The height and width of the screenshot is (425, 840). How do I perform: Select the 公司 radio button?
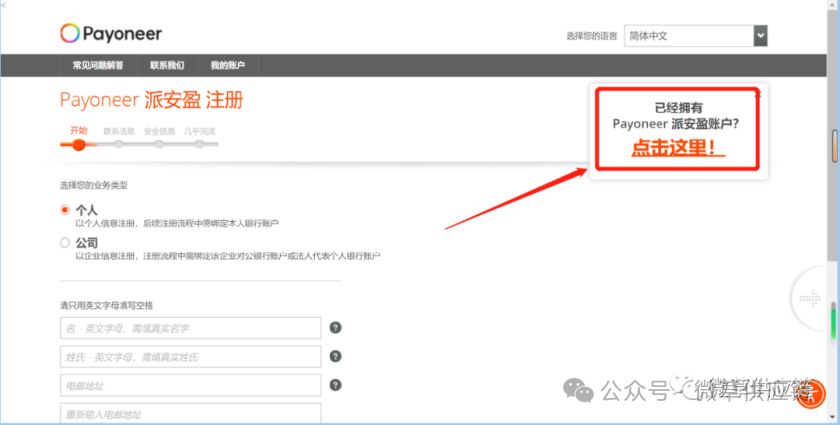(x=65, y=243)
